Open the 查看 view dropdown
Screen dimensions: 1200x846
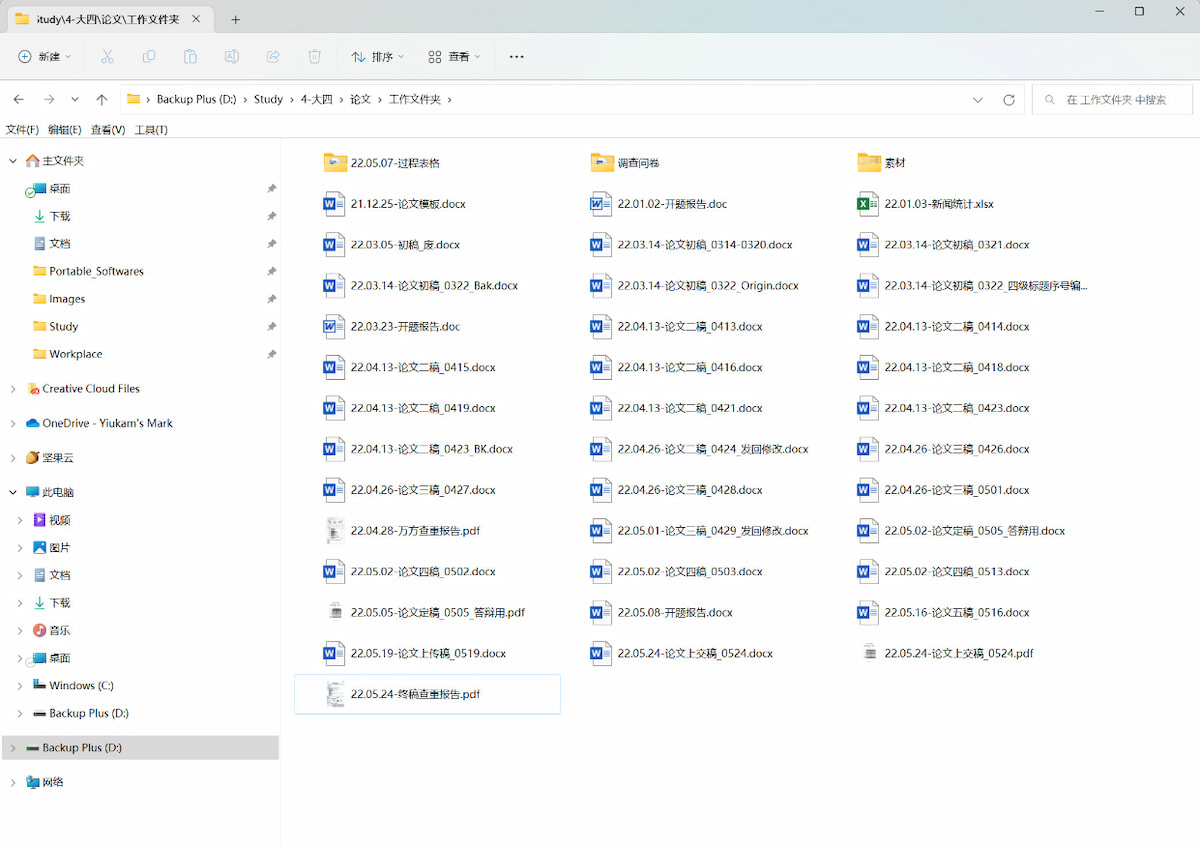454,57
